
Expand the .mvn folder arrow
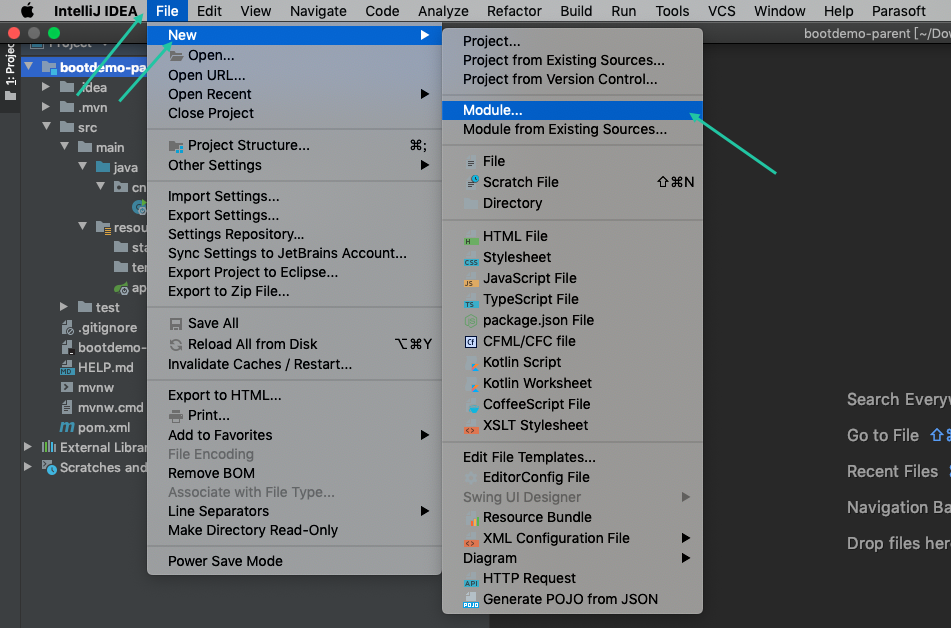[x=46, y=107]
